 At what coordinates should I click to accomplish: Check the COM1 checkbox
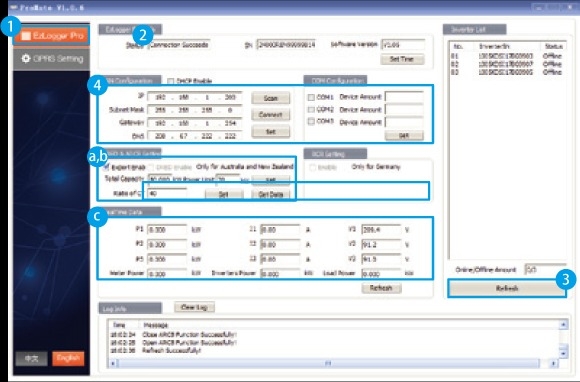point(311,97)
